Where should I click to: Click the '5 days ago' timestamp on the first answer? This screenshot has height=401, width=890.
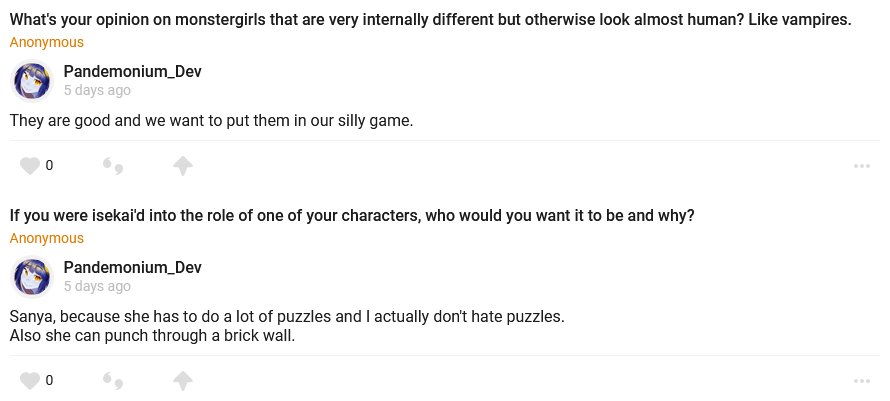point(97,90)
